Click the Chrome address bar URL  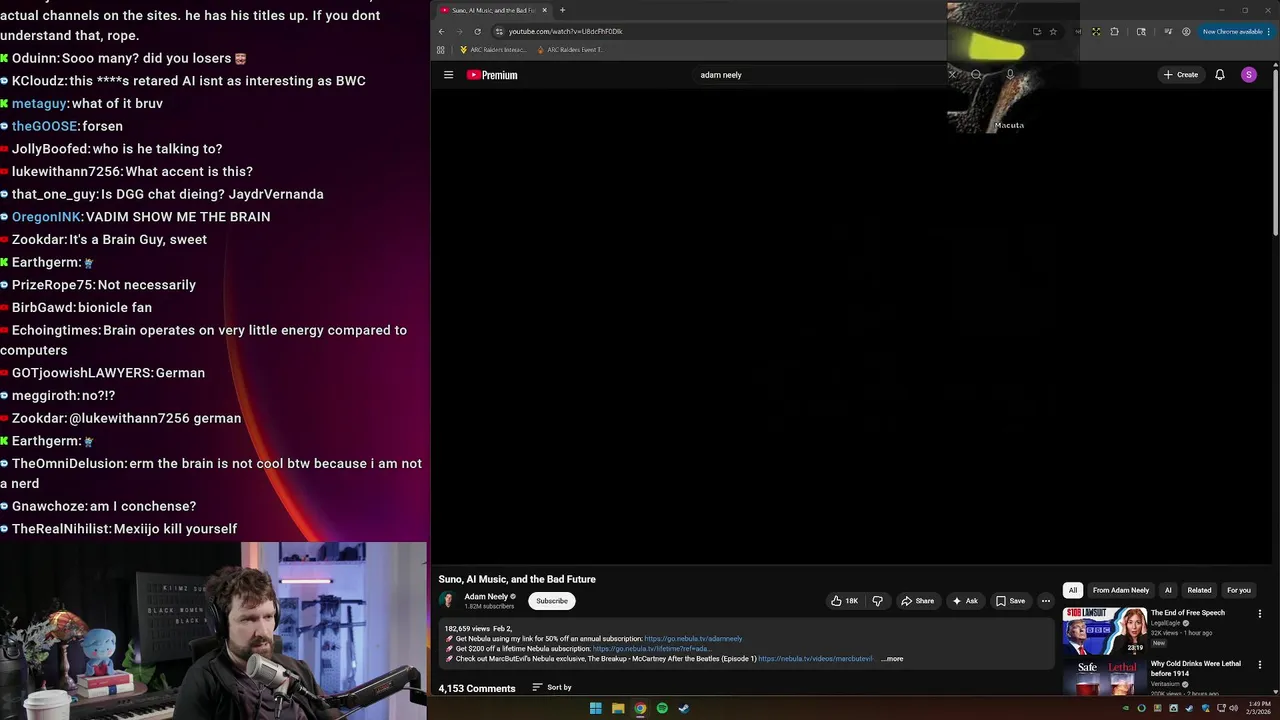[565, 31]
